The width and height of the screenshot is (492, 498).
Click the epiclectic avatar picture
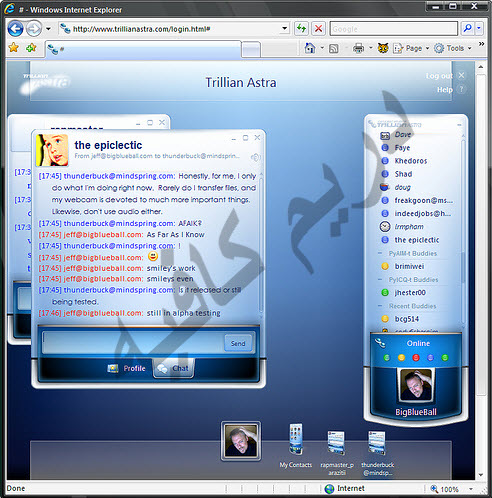[x=52, y=150]
